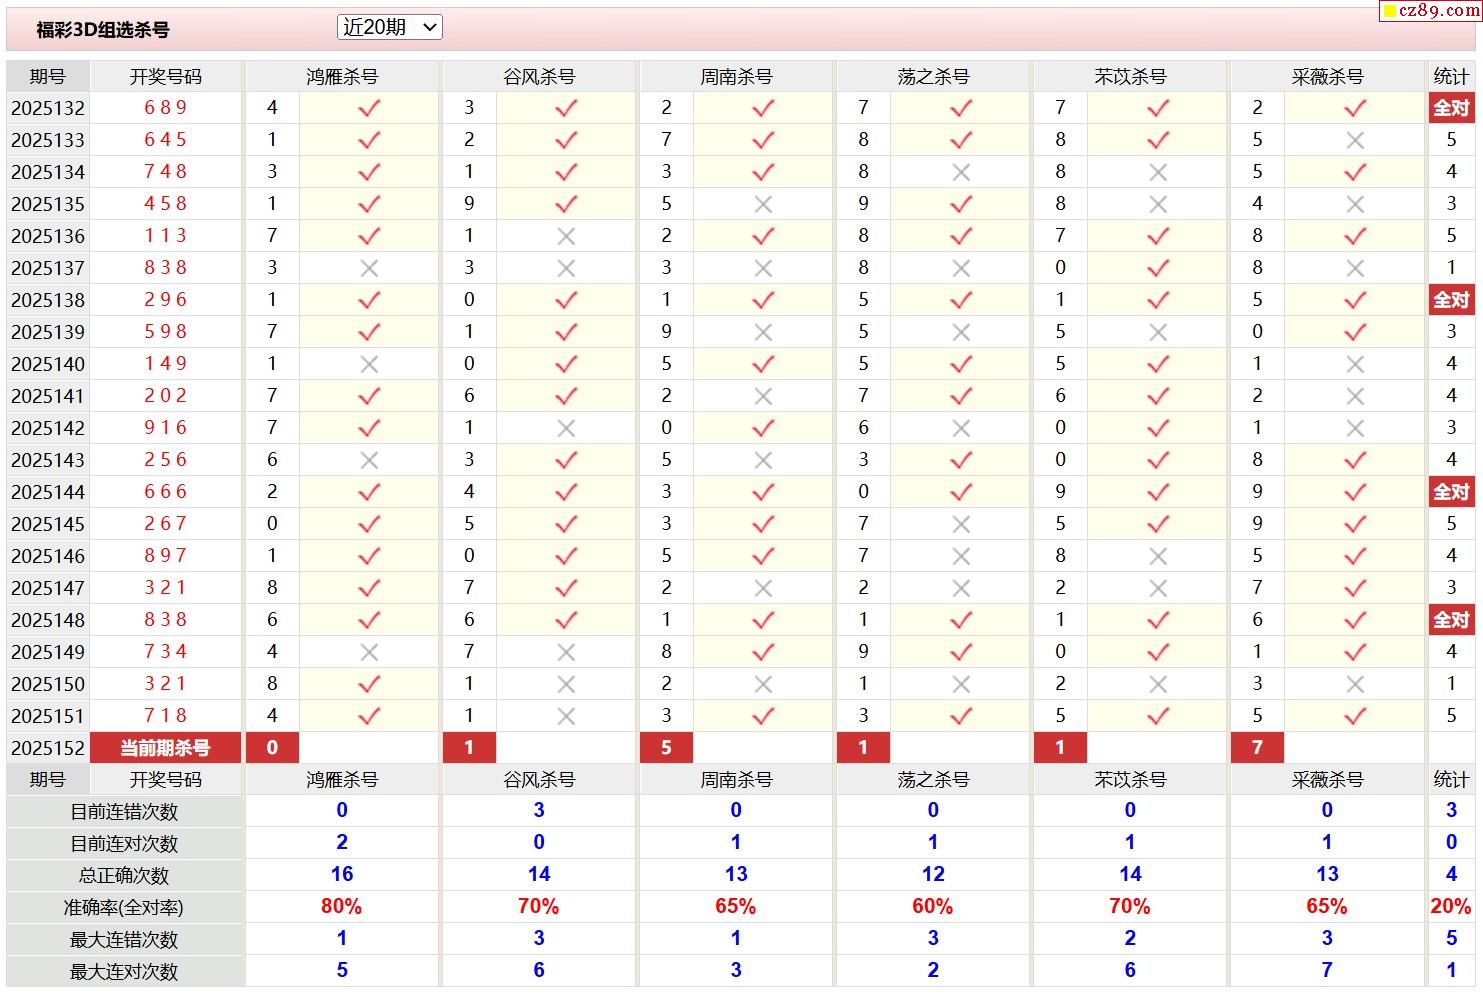1483x994 pixels.
Task: Click the 60% accuracy value for 荡之杀号
Action: [932, 907]
